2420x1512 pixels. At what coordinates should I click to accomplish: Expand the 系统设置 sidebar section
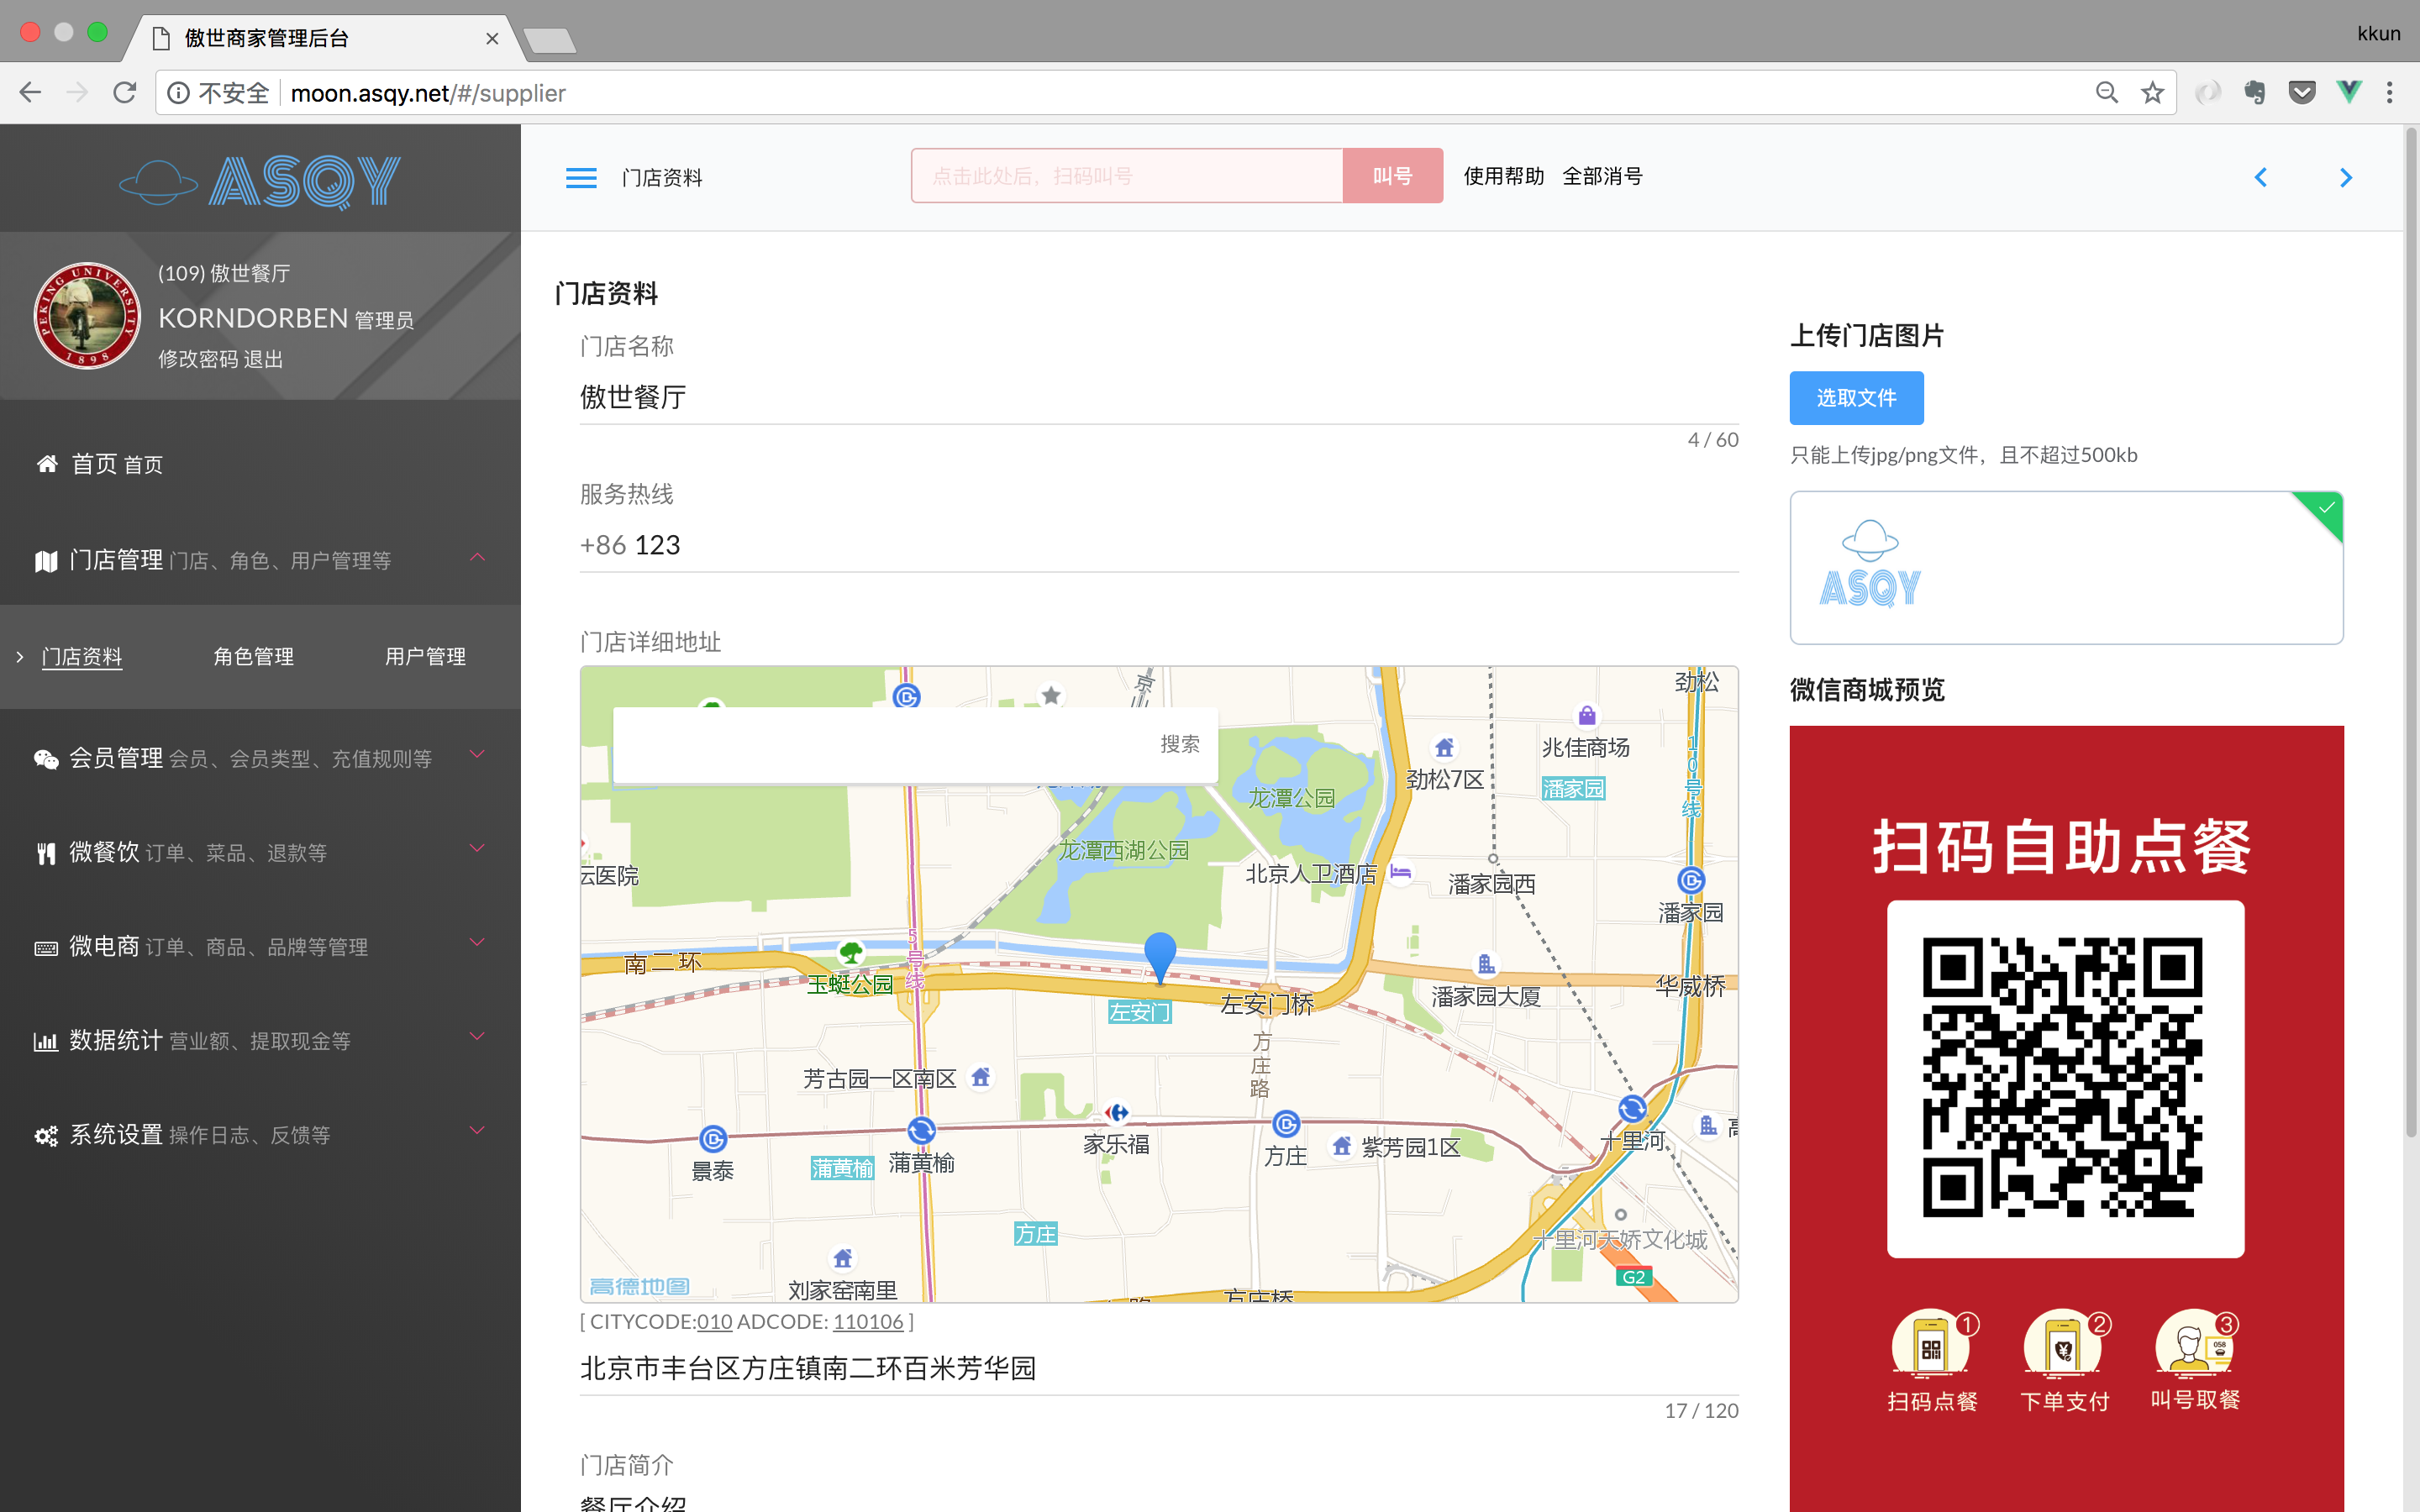pyautogui.click(x=477, y=1130)
